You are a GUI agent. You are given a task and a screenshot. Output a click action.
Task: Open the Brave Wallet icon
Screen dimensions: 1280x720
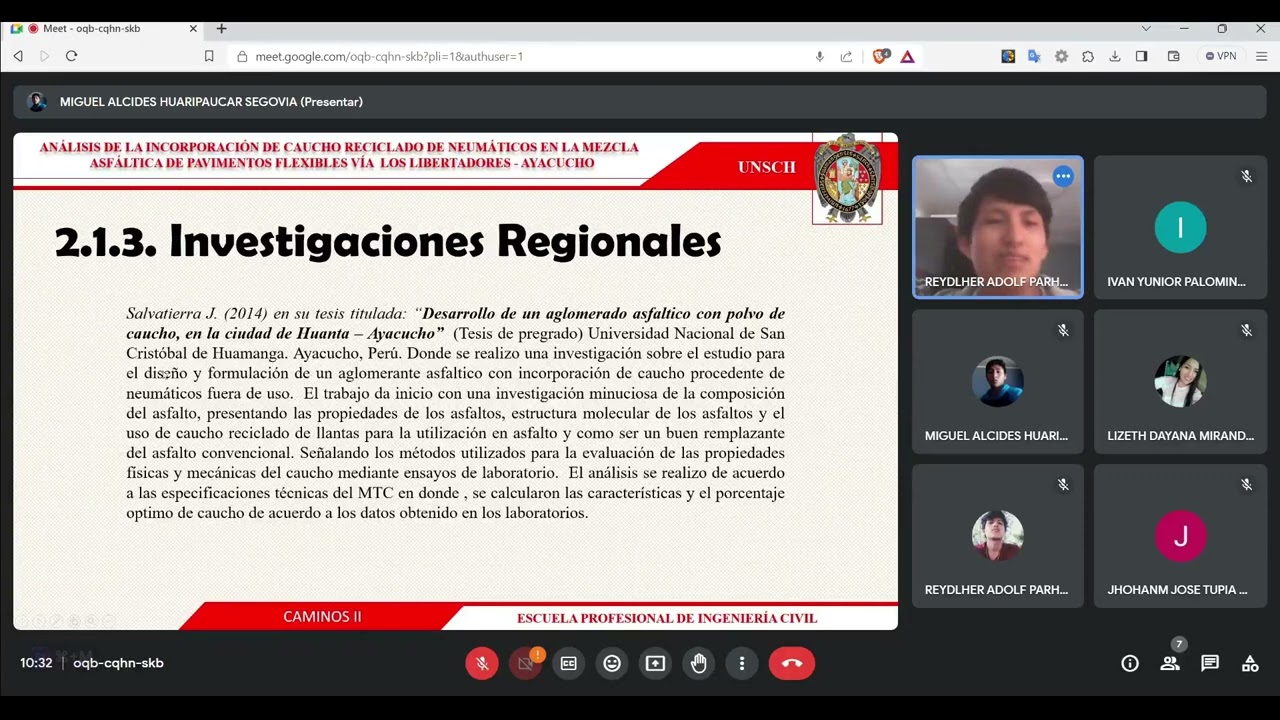pyautogui.click(x=1174, y=56)
